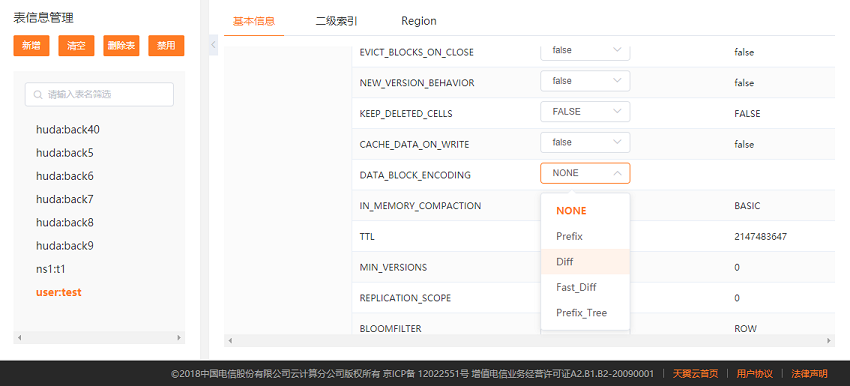Image resolution: width=850 pixels, height=386 pixels.
Task: Pick the Prefix_Tree option
Action: coord(585,313)
